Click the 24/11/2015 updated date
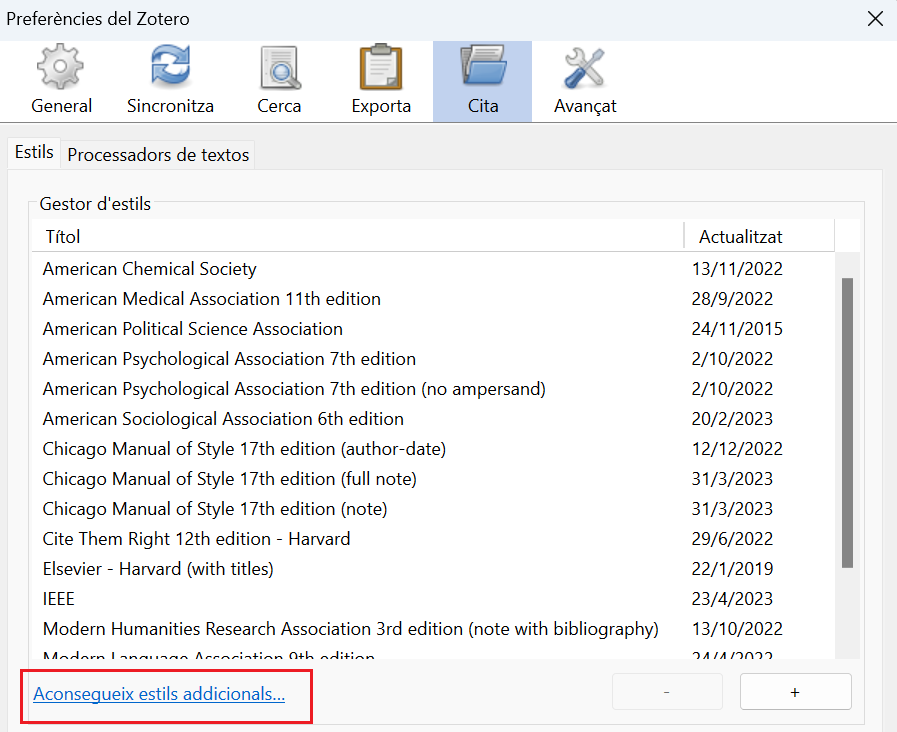This screenshot has height=732, width=897. (737, 329)
